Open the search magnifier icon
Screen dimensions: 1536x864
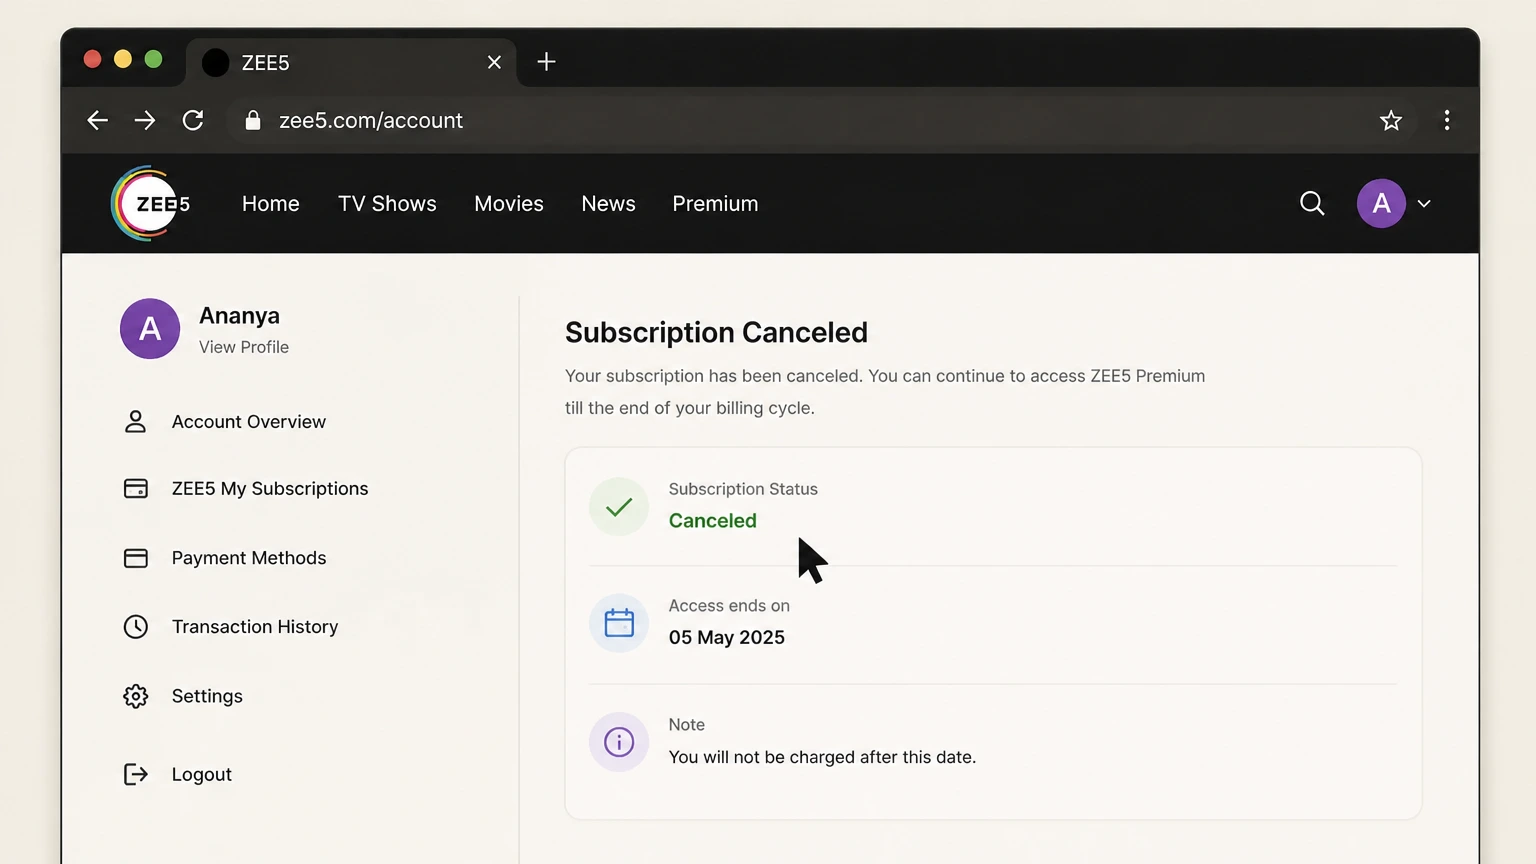coord(1312,203)
